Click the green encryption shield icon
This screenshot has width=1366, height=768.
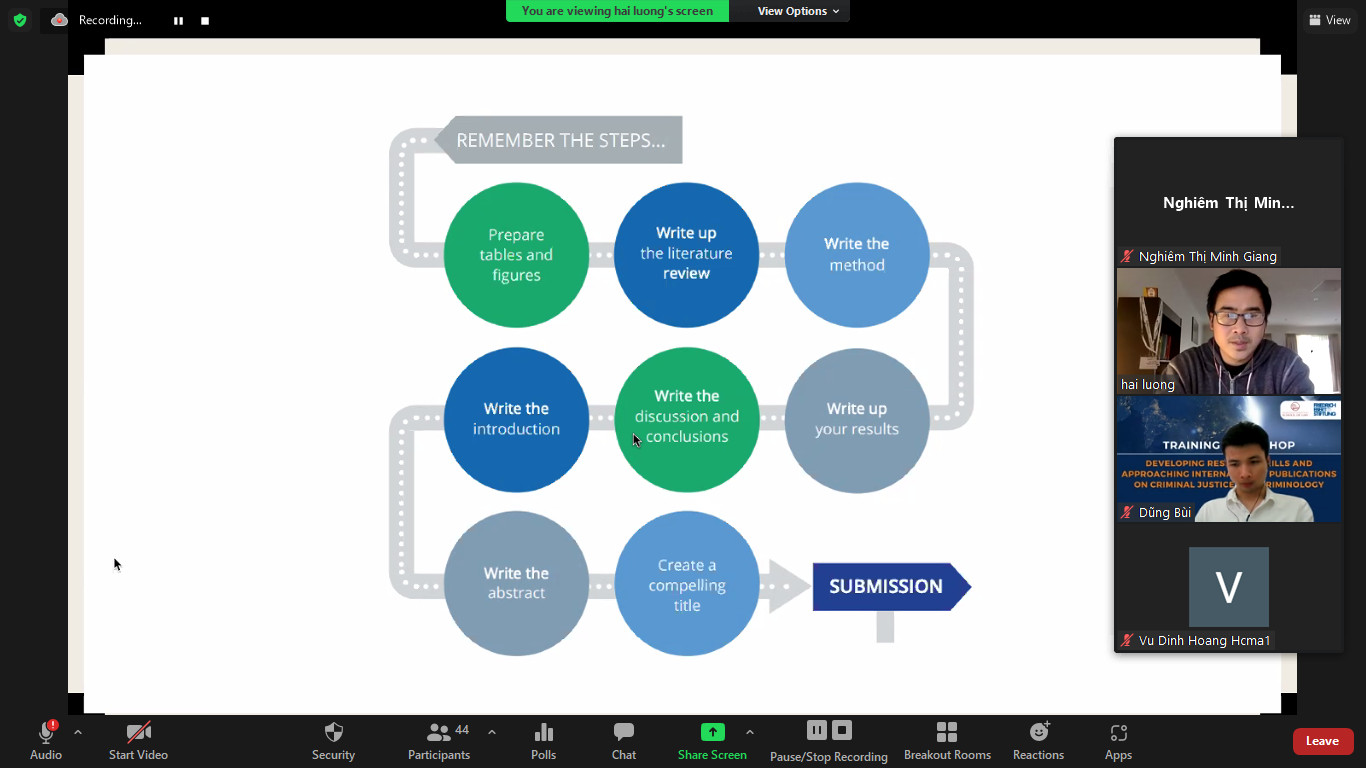pos(20,20)
